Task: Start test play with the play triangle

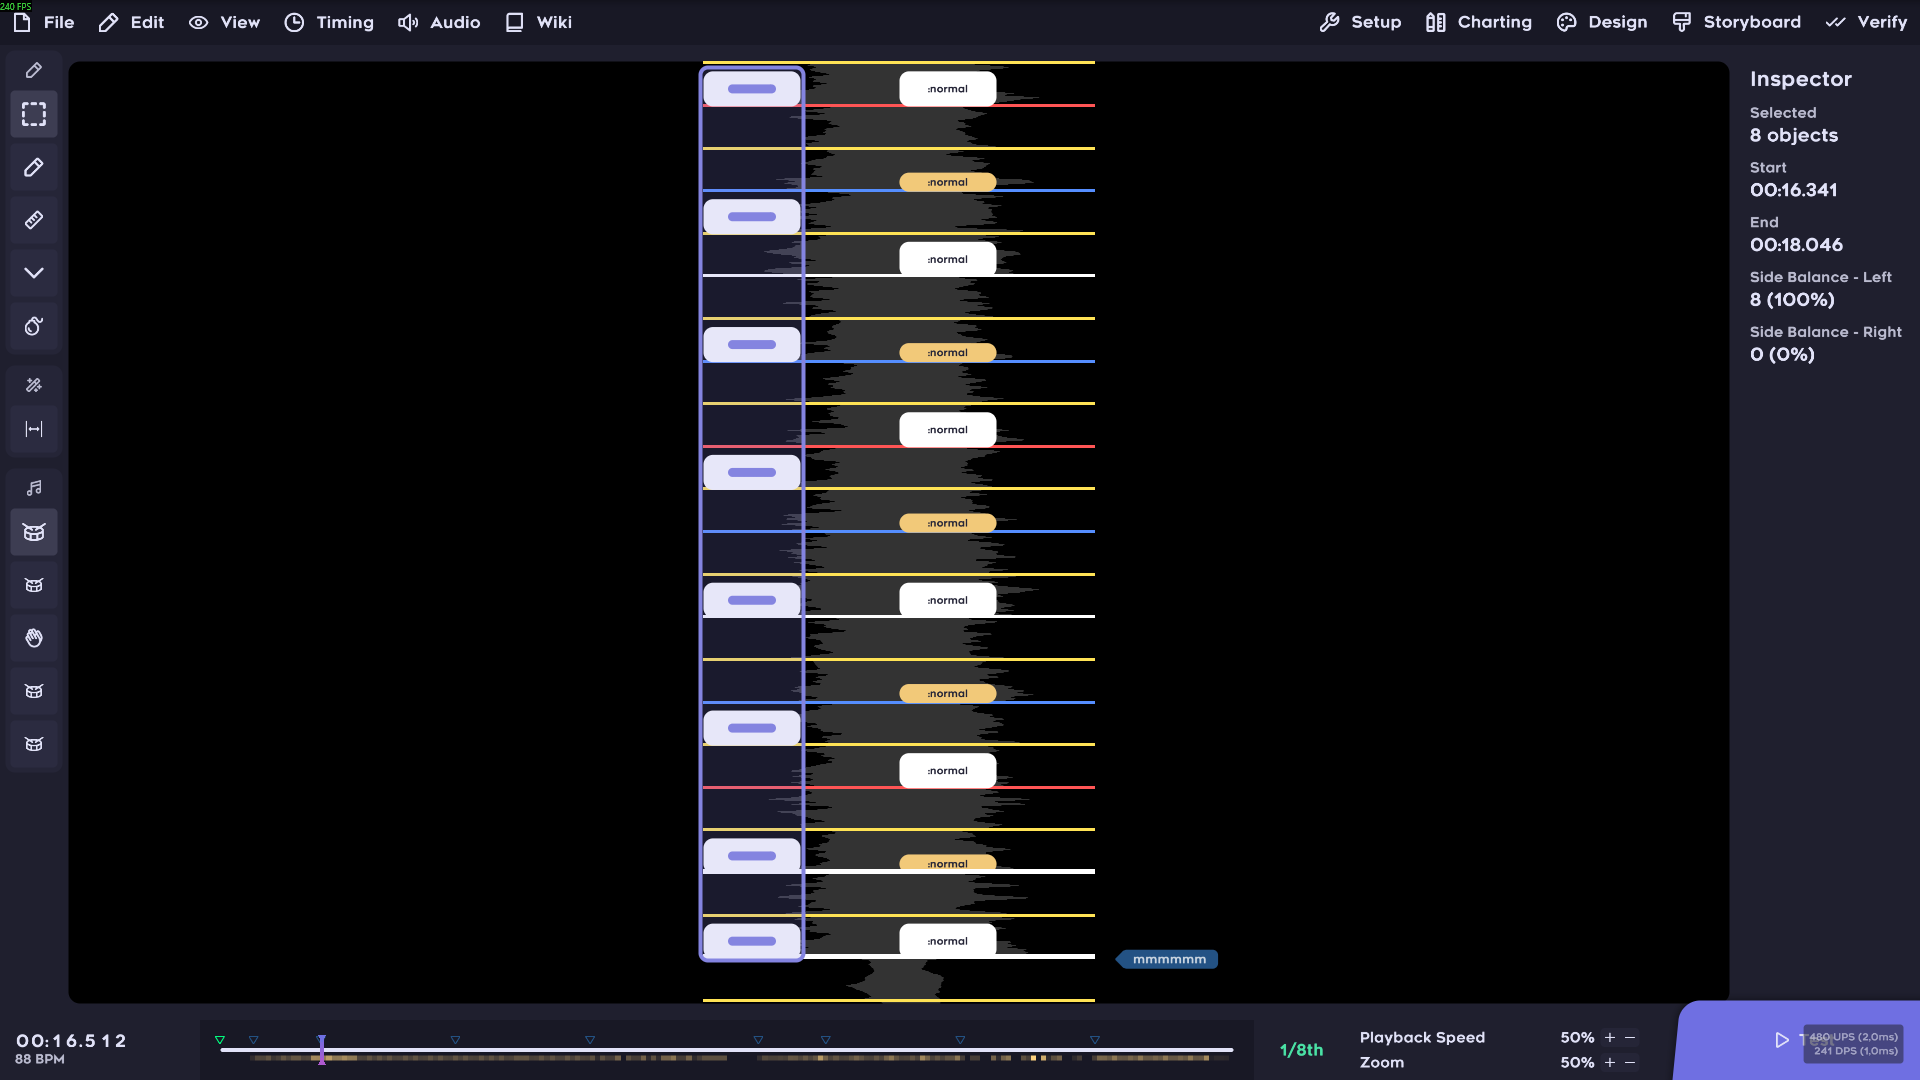Action: pyautogui.click(x=1782, y=1040)
